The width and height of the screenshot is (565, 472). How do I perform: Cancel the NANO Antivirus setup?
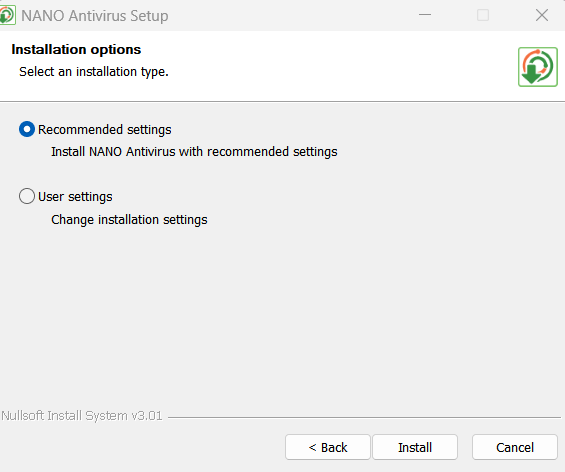[x=515, y=447]
